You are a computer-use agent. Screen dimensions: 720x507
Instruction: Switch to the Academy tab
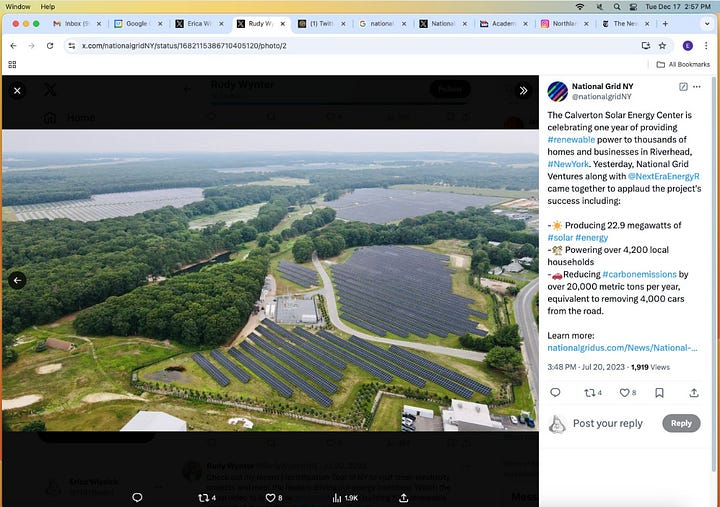click(x=504, y=23)
